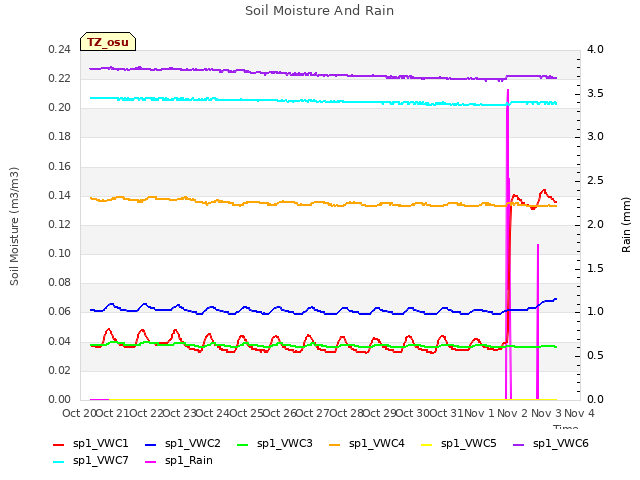This screenshot has width=640, height=480.
Task: Click the 4.0 right axis tick label
Action: coord(596,49)
